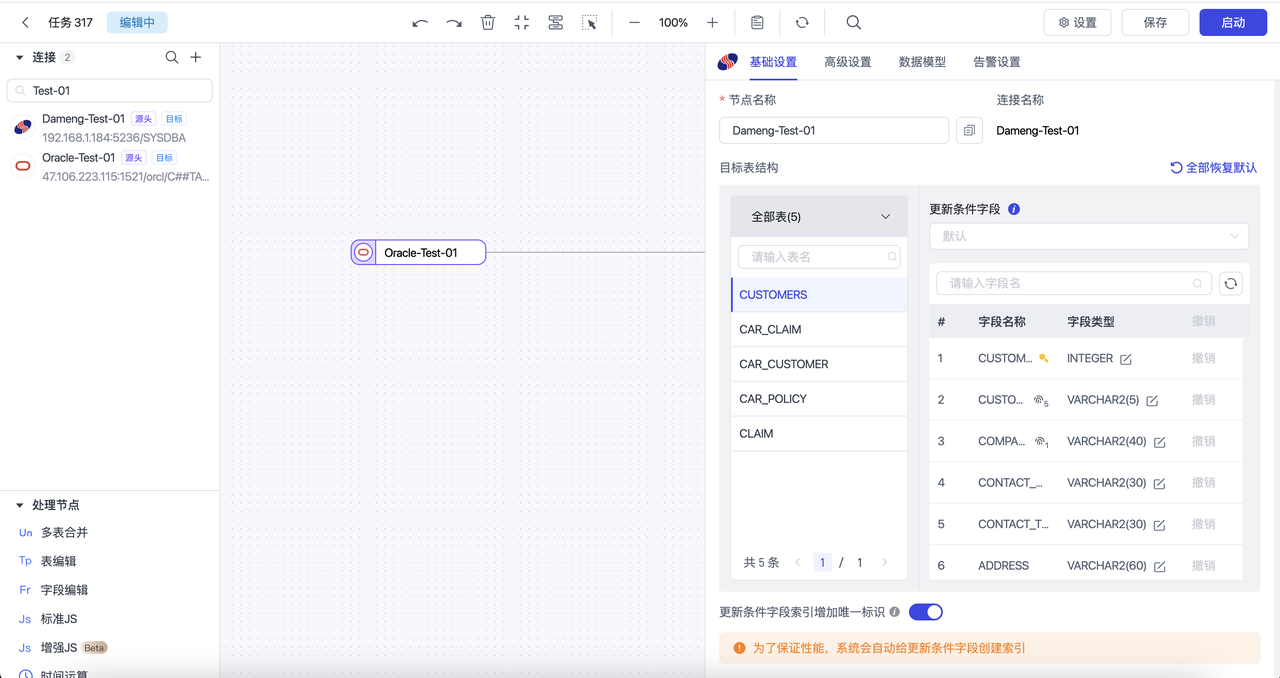
Task: Collapse the 处理节点 section
Action: [x=19, y=505]
